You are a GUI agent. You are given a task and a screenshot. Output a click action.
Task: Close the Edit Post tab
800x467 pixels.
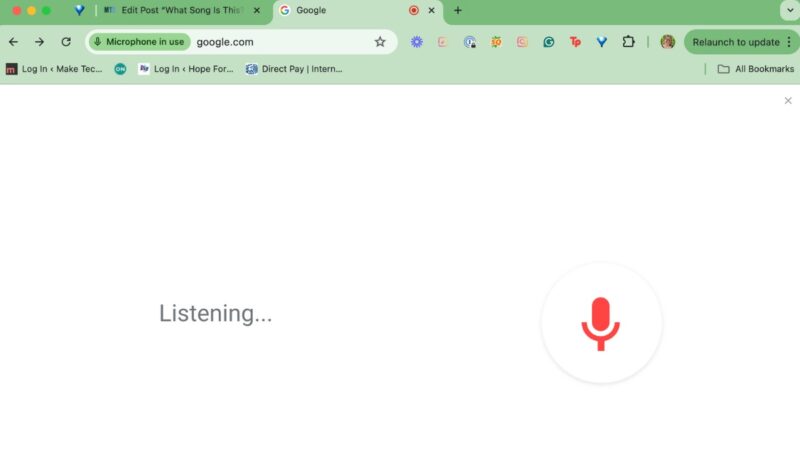[257, 10]
